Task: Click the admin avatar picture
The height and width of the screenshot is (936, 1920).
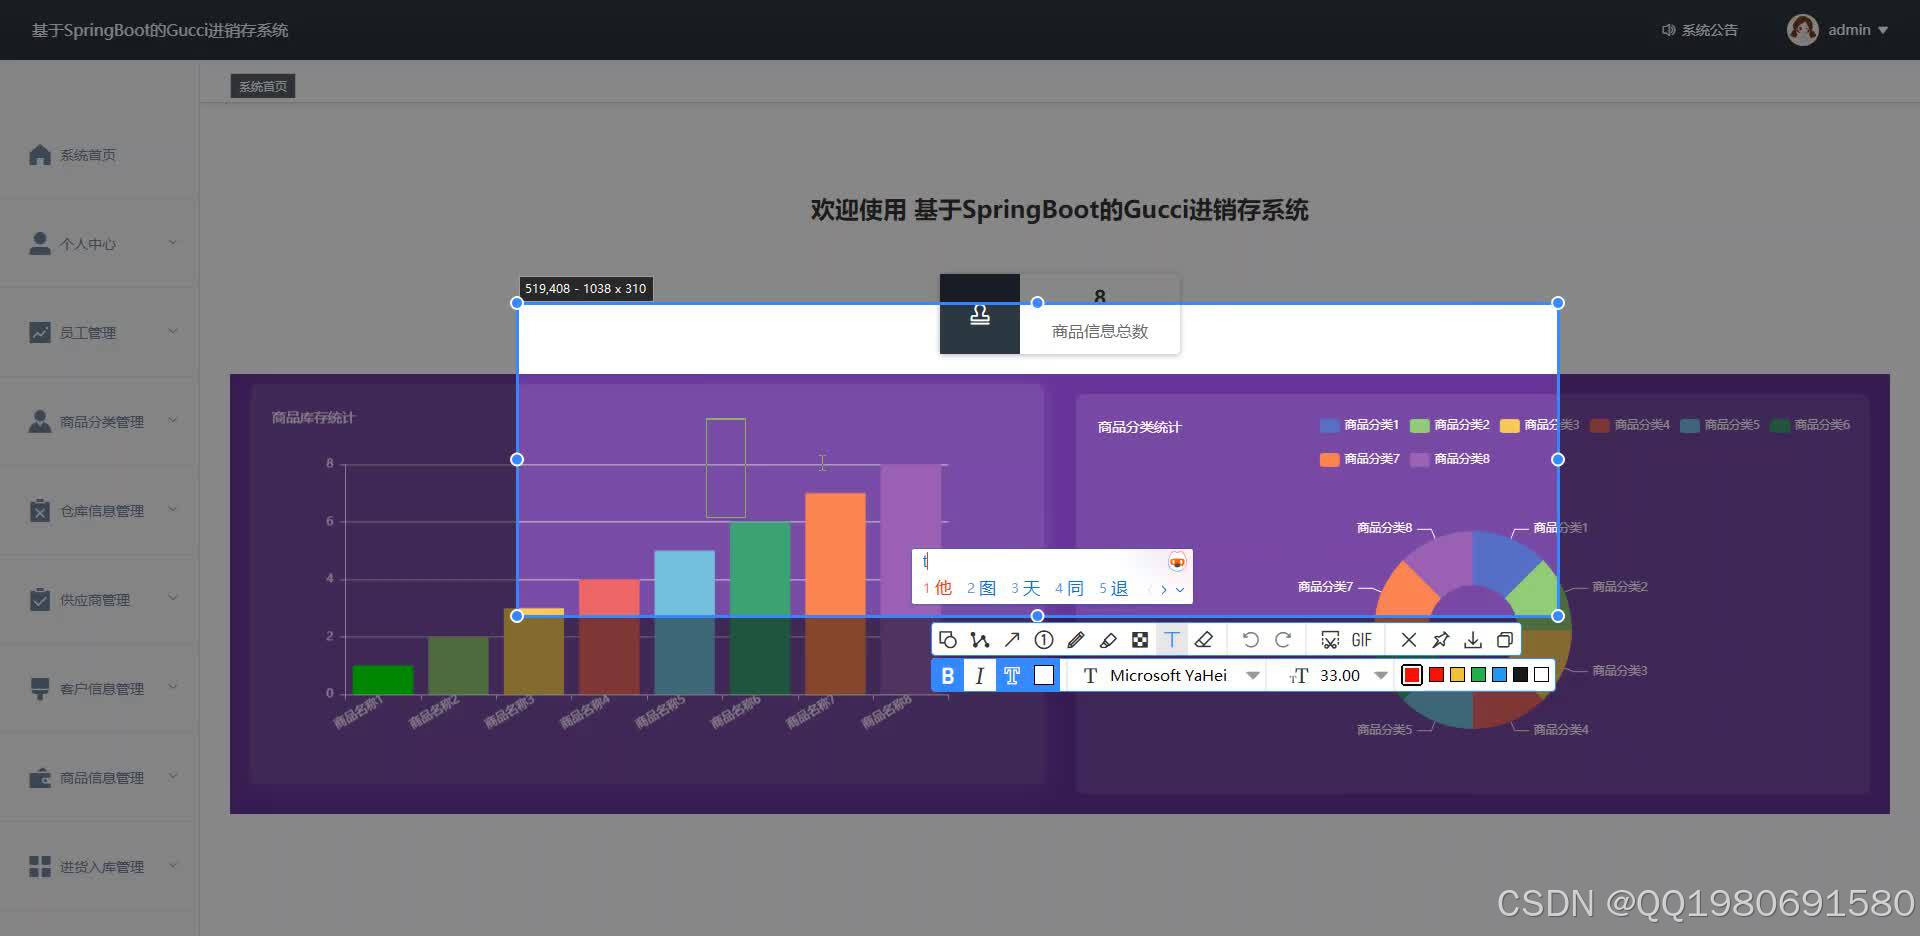Action: point(1802,30)
